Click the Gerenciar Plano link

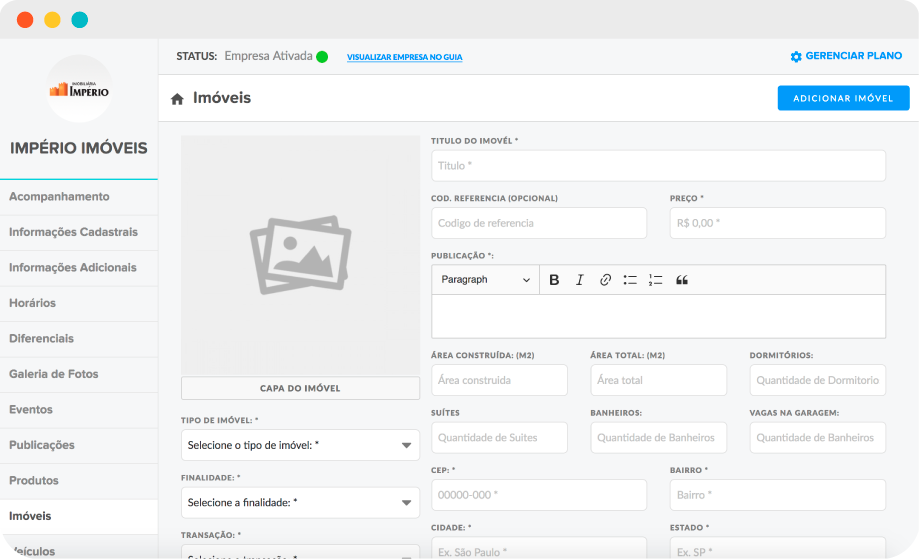click(x=854, y=56)
